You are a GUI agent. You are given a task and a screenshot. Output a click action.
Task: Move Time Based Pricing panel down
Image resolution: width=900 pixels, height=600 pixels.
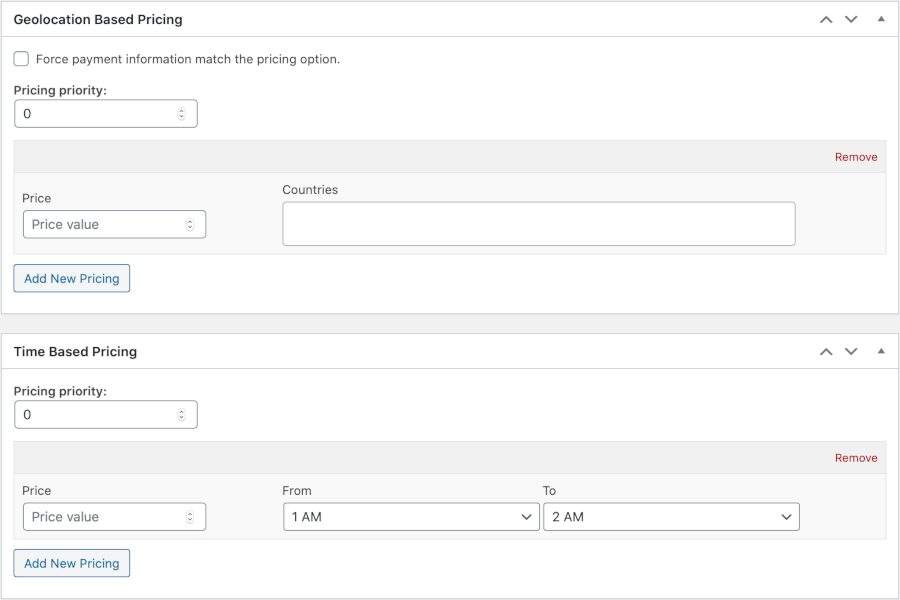point(851,351)
